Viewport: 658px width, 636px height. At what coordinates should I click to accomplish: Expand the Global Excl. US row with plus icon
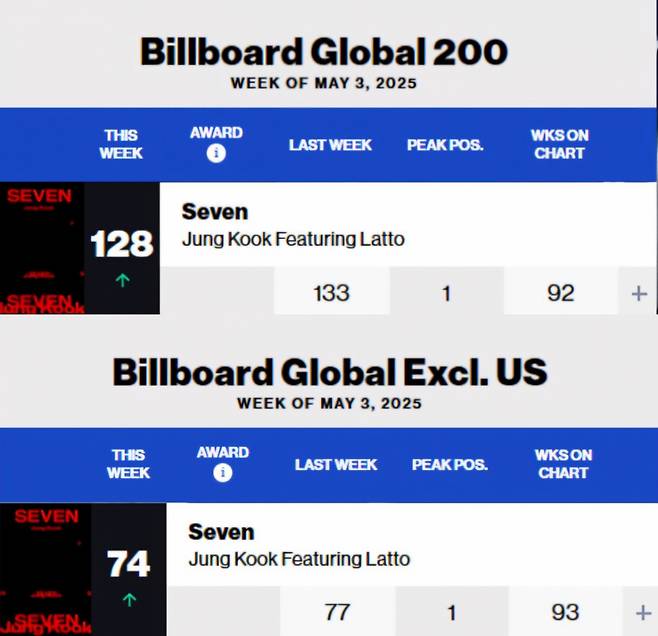[643, 611]
